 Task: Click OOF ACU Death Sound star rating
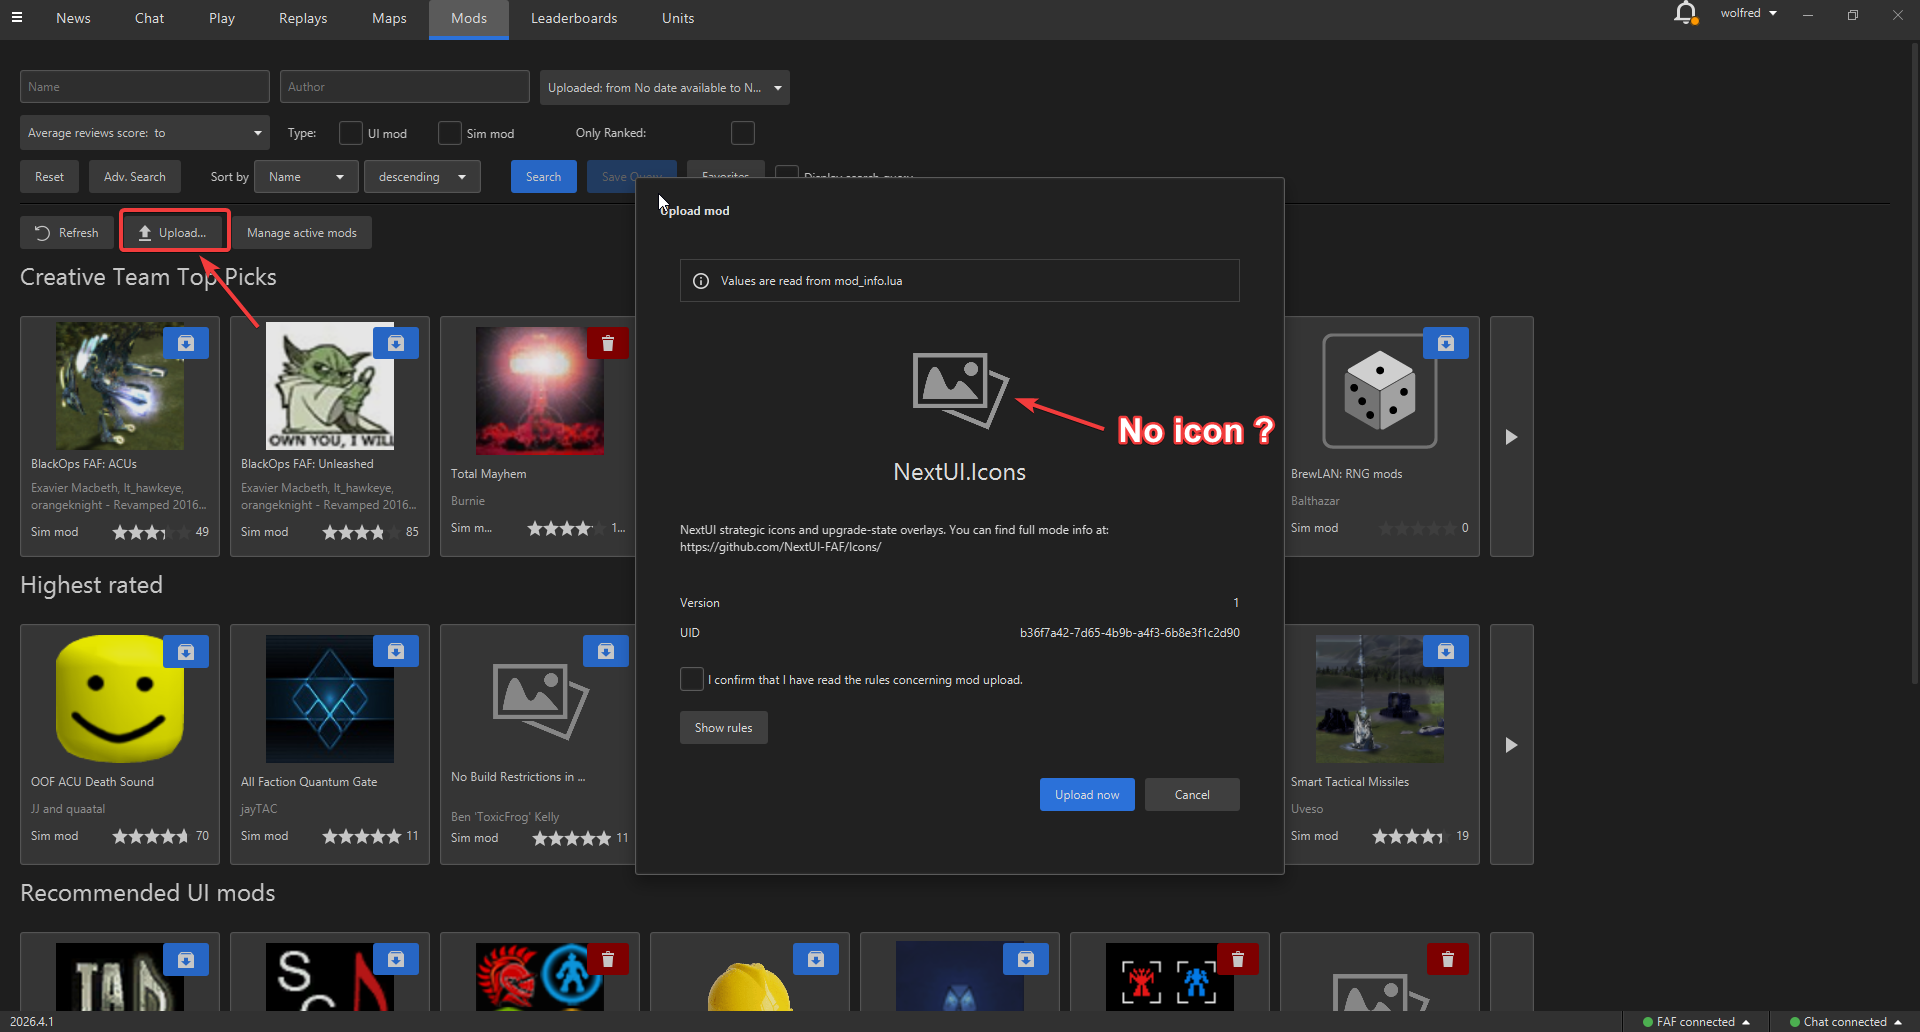coord(150,836)
